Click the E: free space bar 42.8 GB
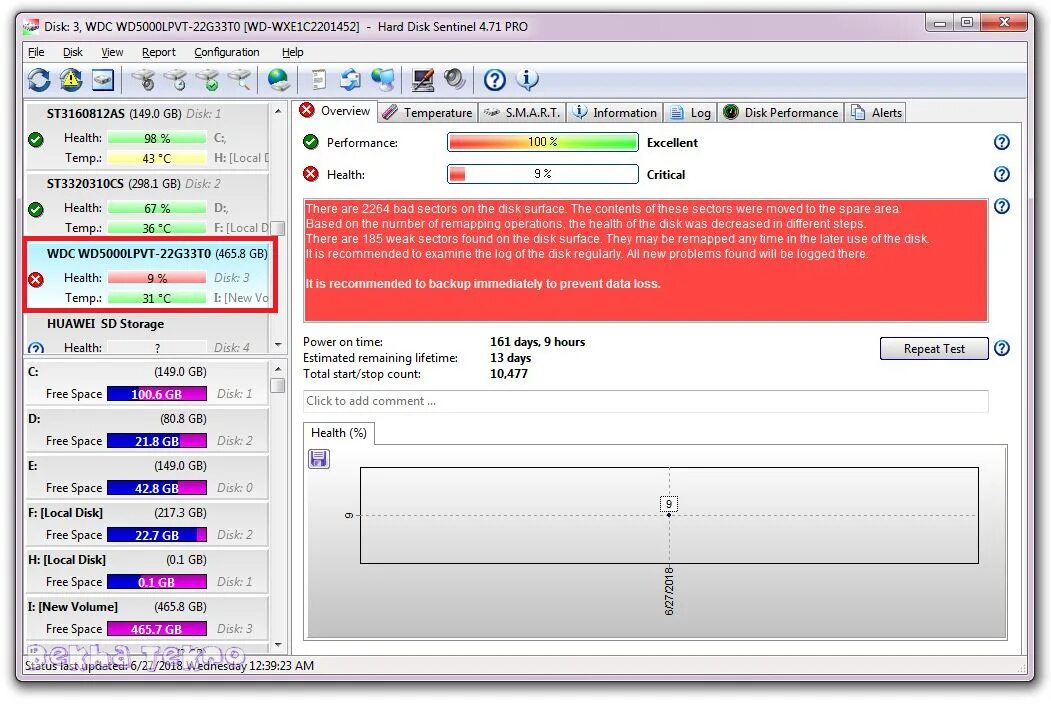This screenshot has width=1051, height=711. (x=157, y=488)
